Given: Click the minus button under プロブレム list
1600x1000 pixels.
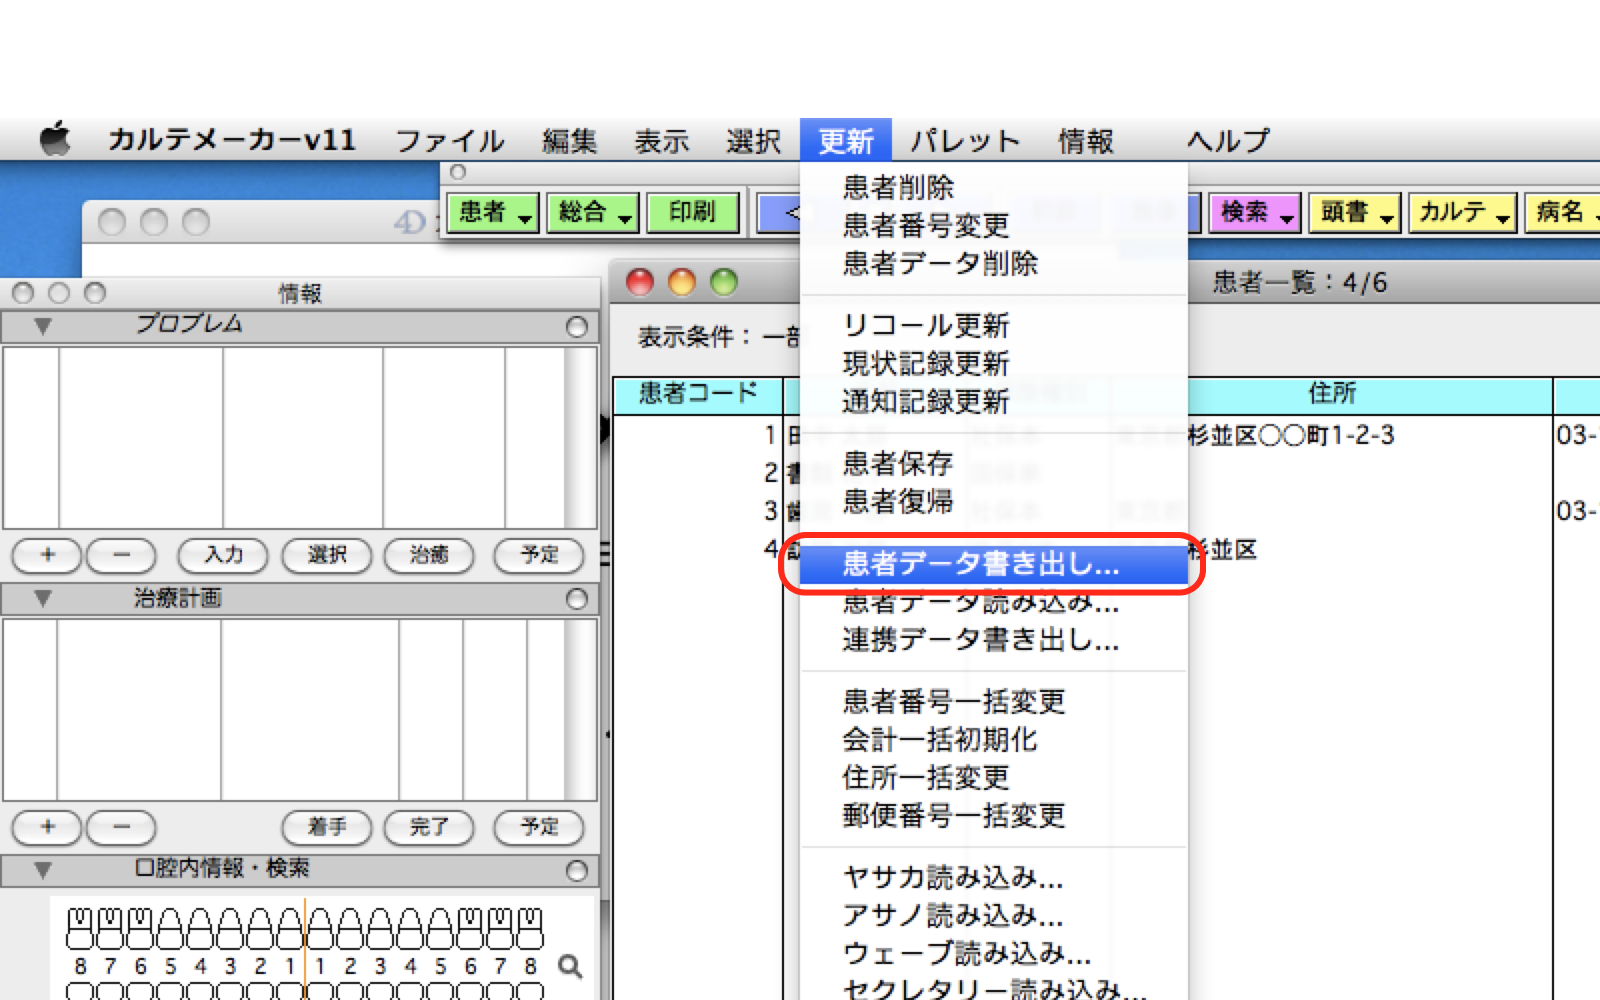Looking at the screenshot, I should click(121, 555).
